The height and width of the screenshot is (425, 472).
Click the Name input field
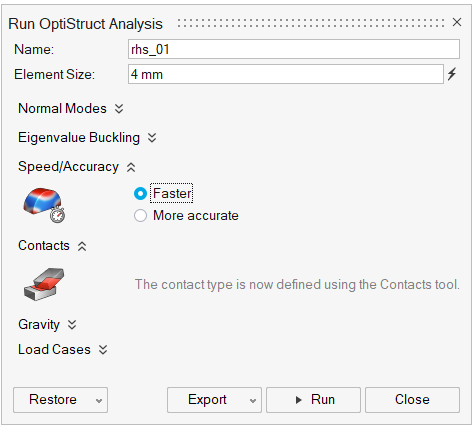tap(294, 49)
